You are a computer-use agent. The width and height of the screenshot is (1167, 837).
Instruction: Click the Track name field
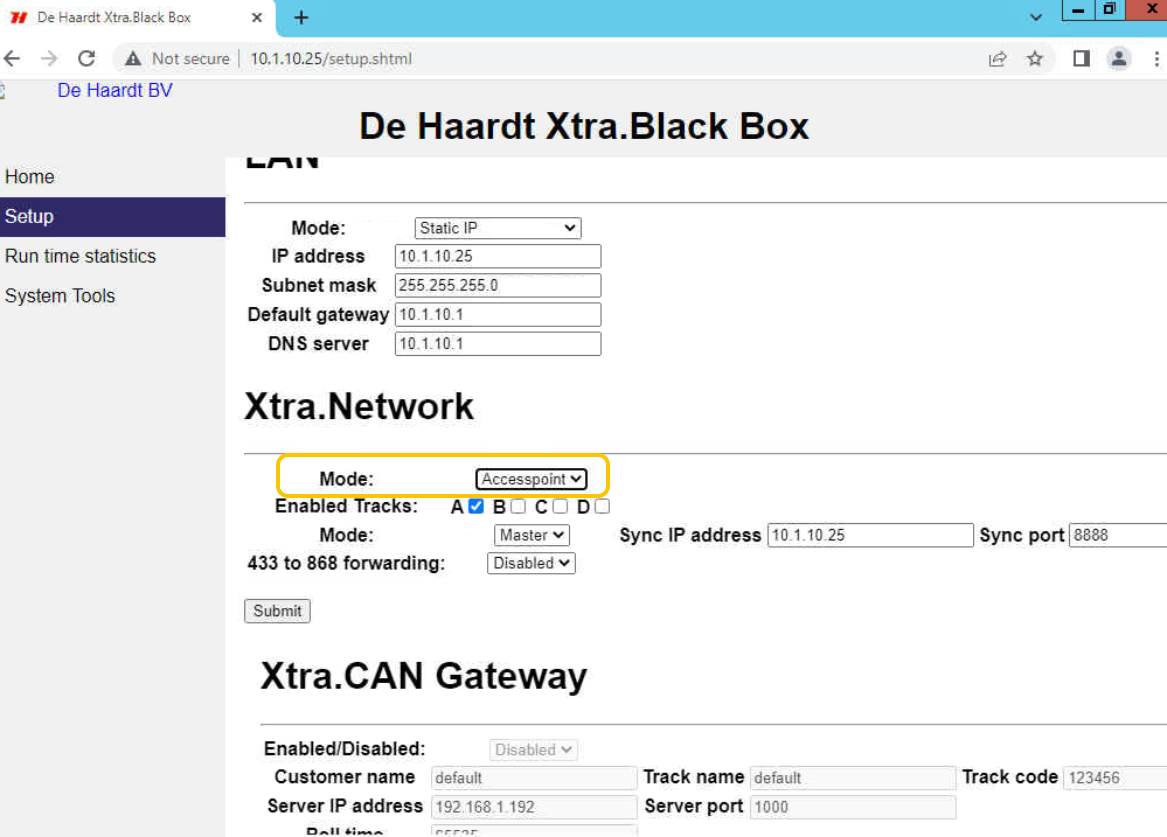coord(853,777)
